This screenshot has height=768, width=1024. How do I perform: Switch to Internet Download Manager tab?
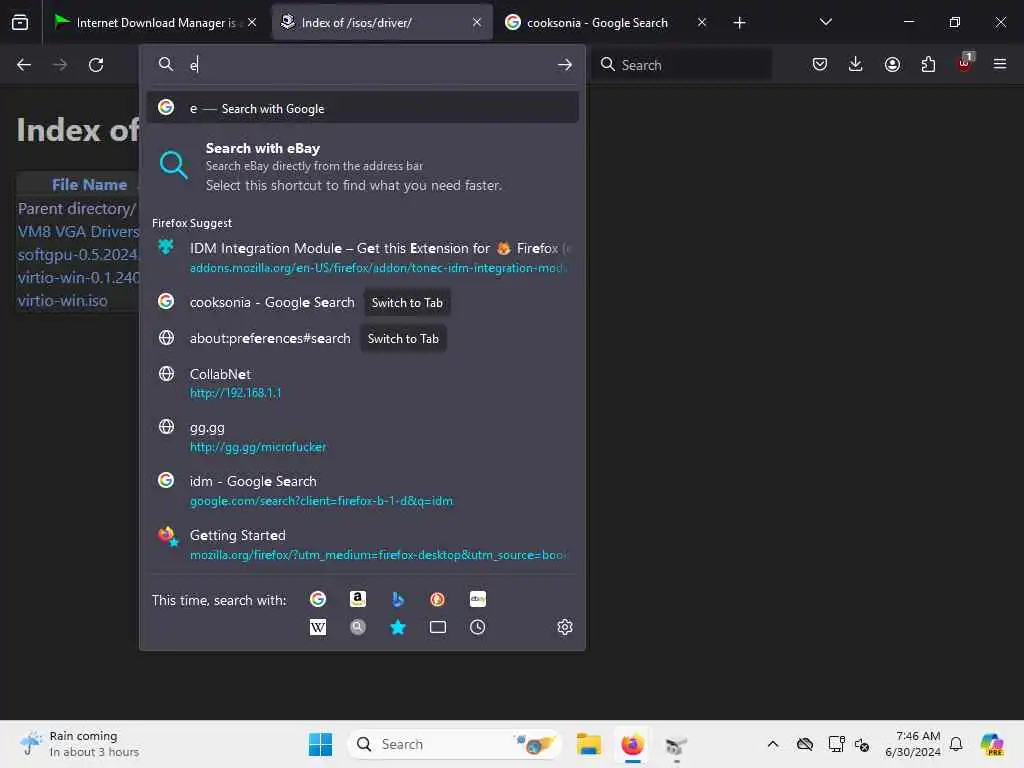point(155,23)
